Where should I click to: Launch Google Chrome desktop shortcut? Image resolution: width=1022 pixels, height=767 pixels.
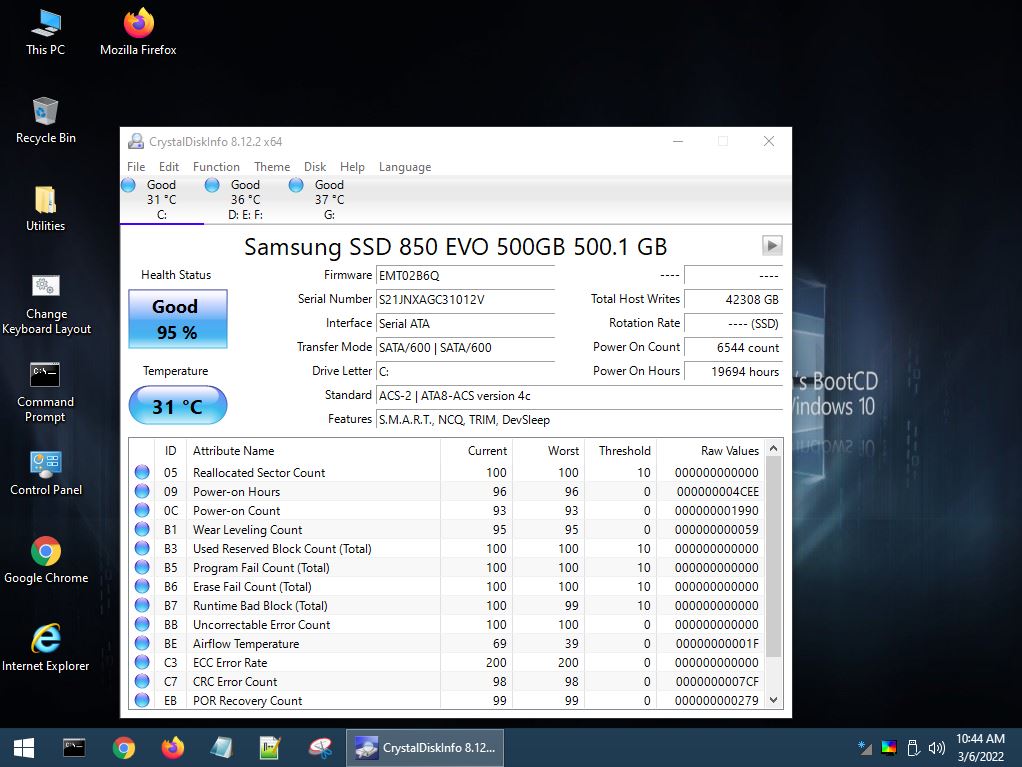point(46,560)
